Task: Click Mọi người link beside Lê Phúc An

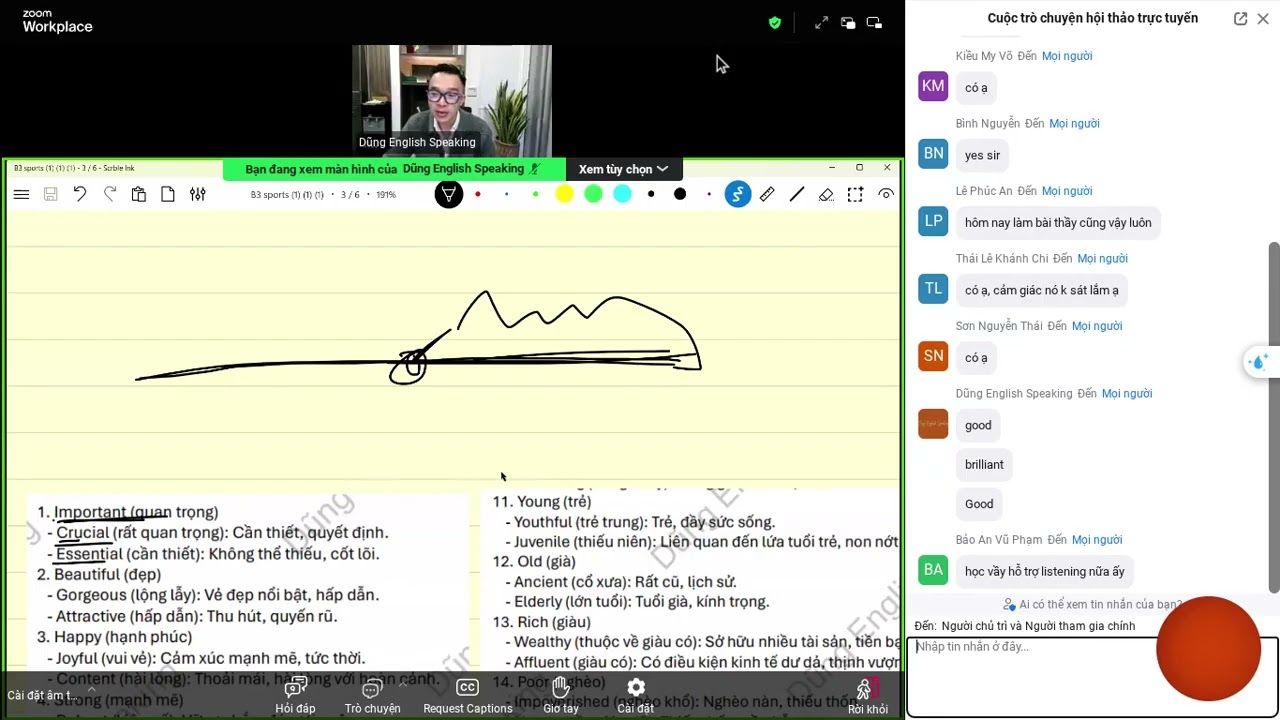Action: (x=1067, y=191)
